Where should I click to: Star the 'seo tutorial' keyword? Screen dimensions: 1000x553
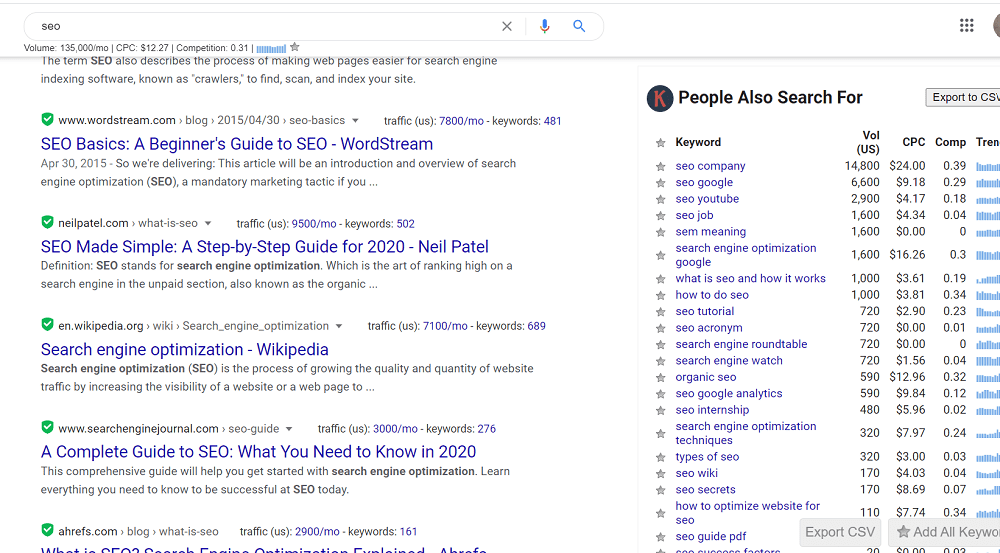pos(661,313)
